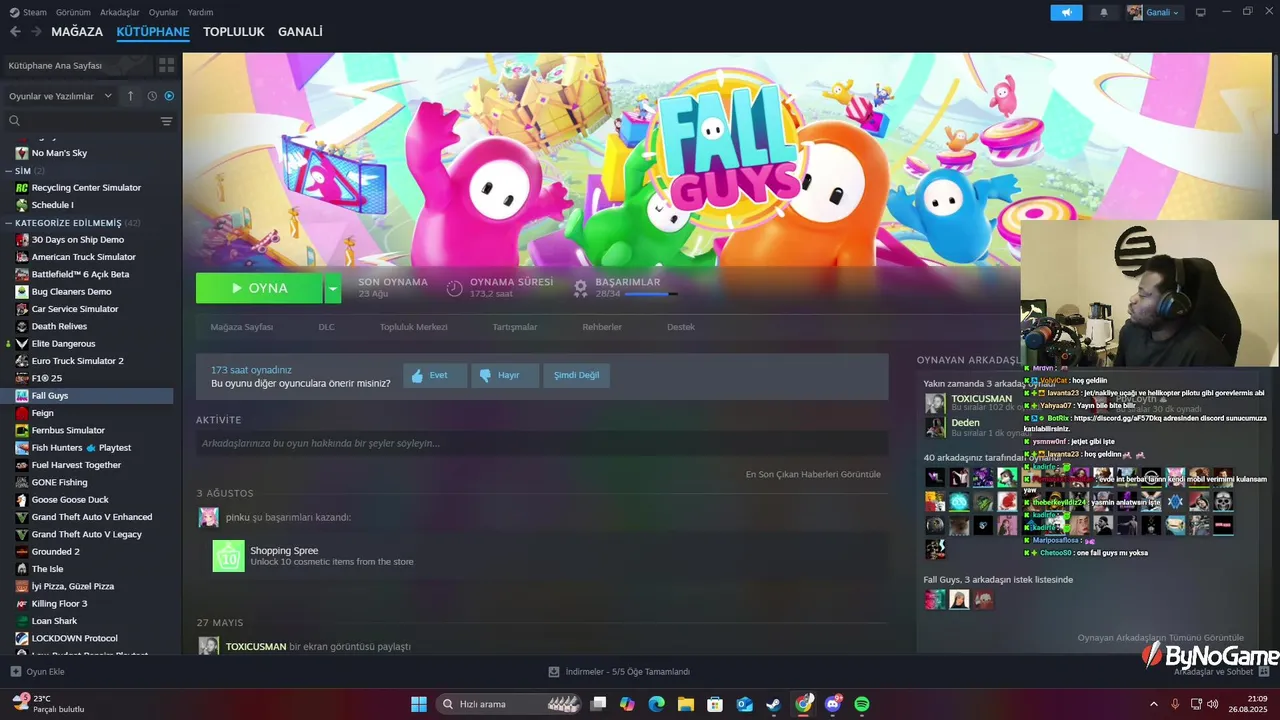Open Windows Start menu
Viewport: 1280px width, 720px height.
[x=419, y=704]
